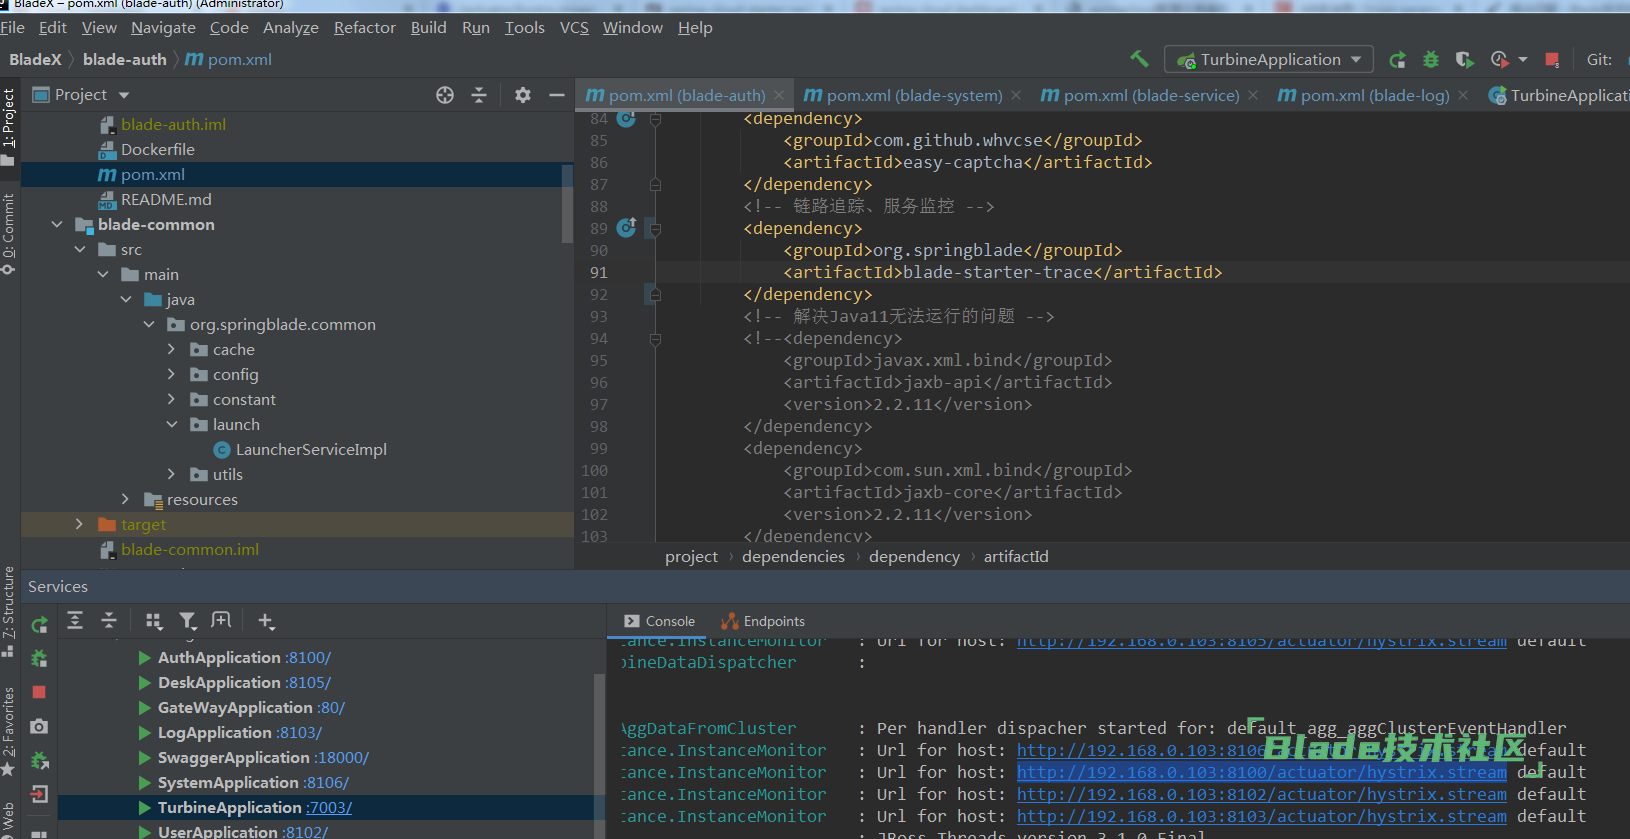Rerun services with the green rerun icon
Image resolution: width=1630 pixels, height=839 pixels.
[x=39, y=625]
